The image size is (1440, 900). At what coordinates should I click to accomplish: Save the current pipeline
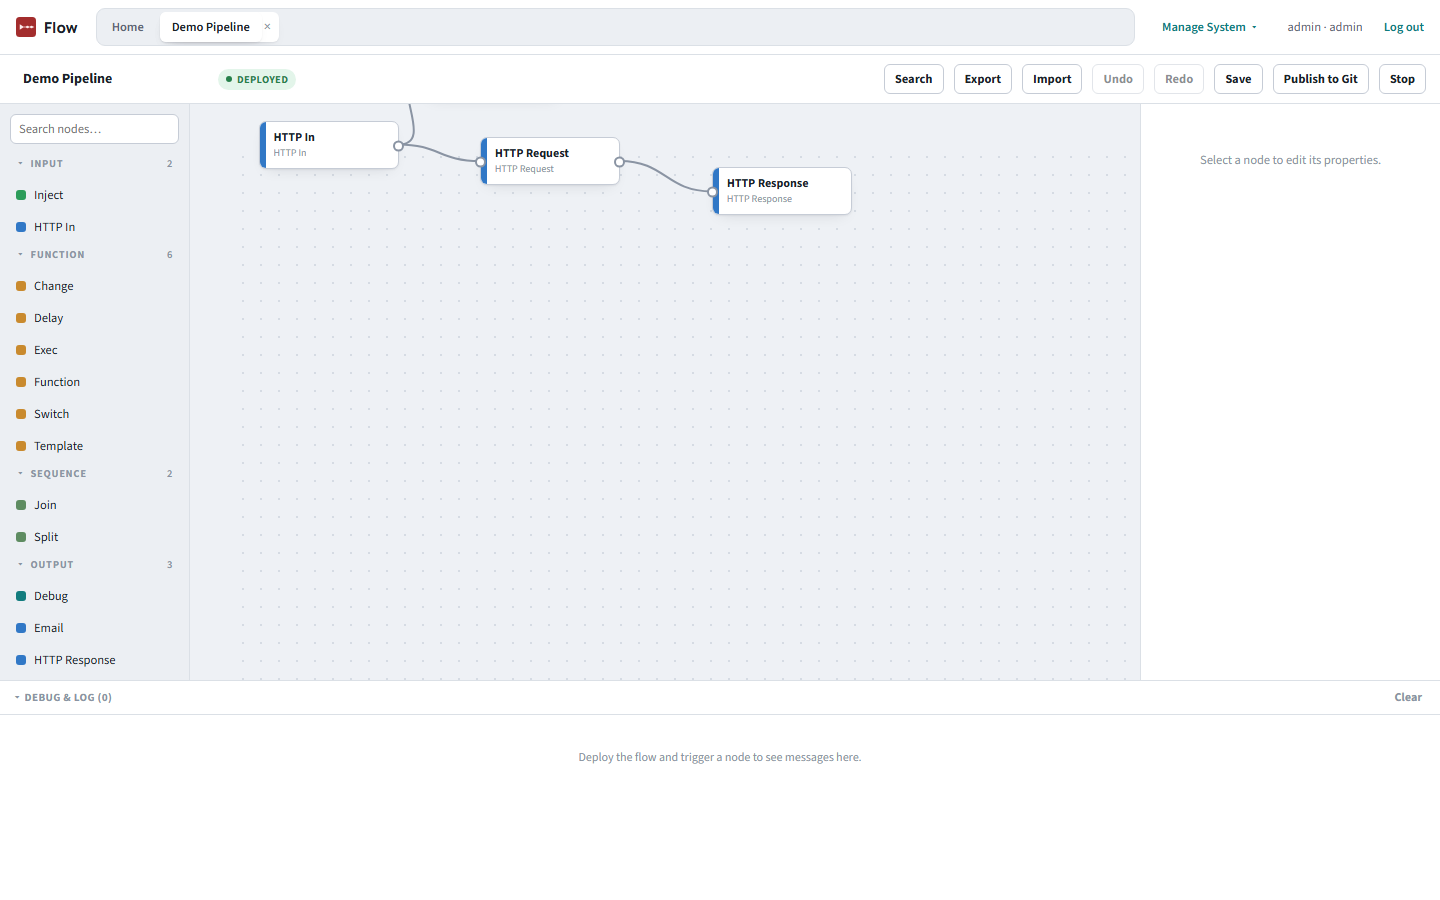(1238, 79)
